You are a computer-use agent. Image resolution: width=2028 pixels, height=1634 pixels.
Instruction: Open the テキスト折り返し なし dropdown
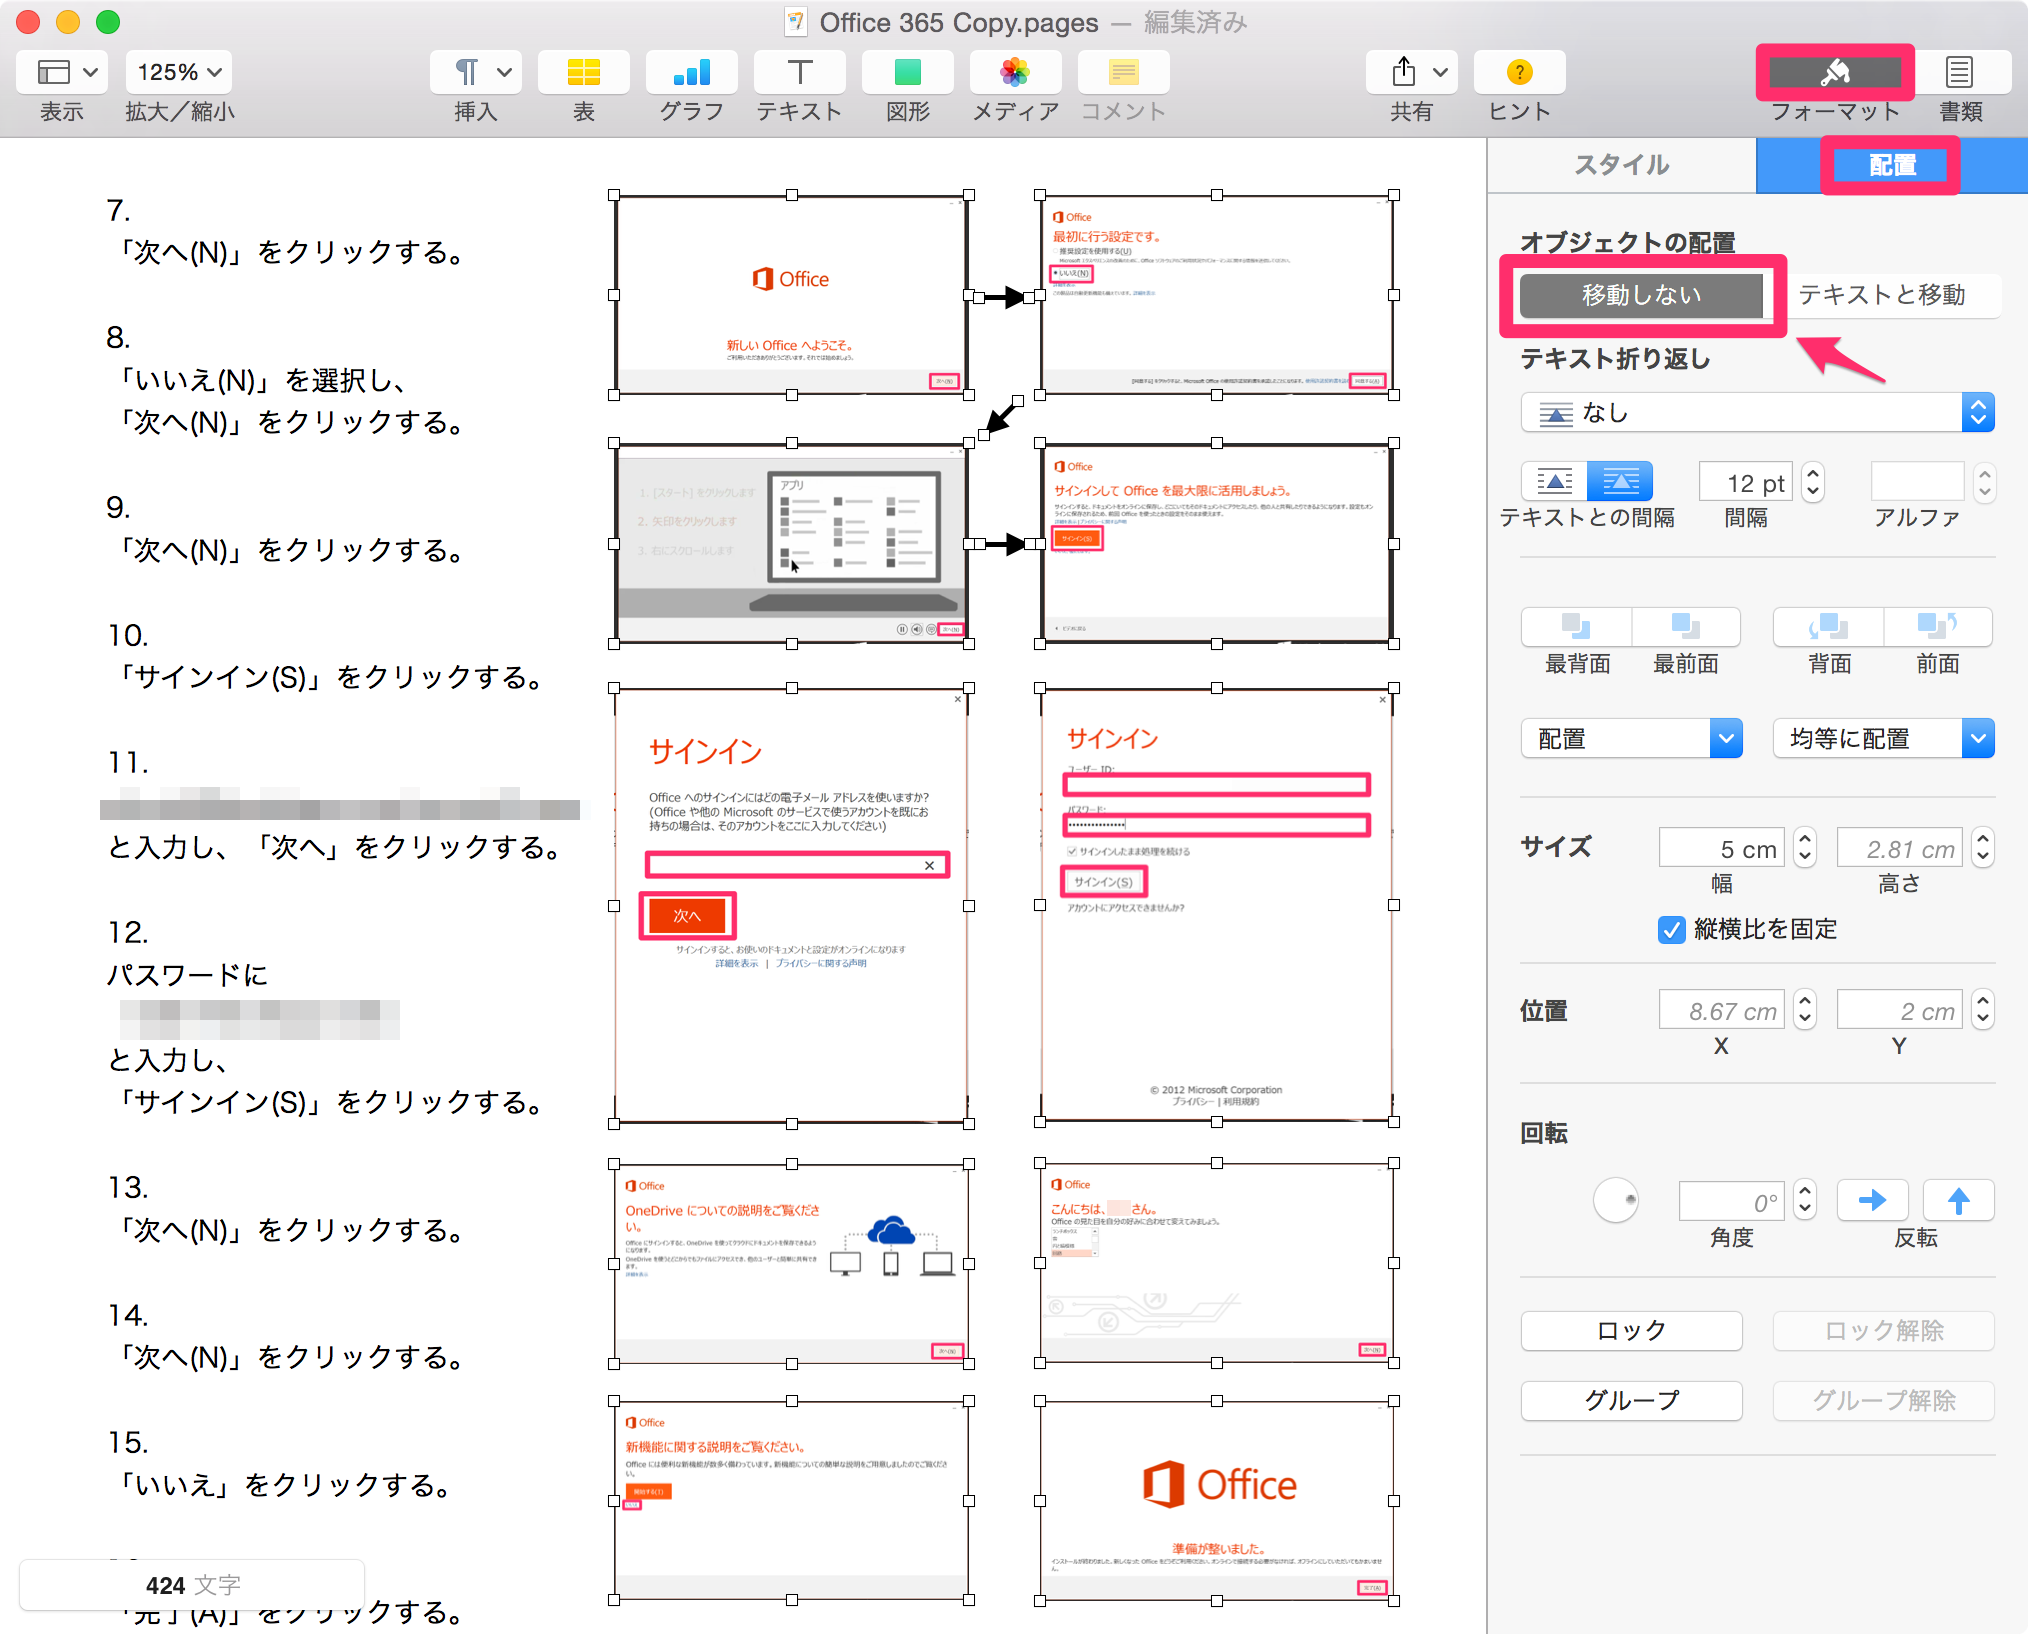1757,412
